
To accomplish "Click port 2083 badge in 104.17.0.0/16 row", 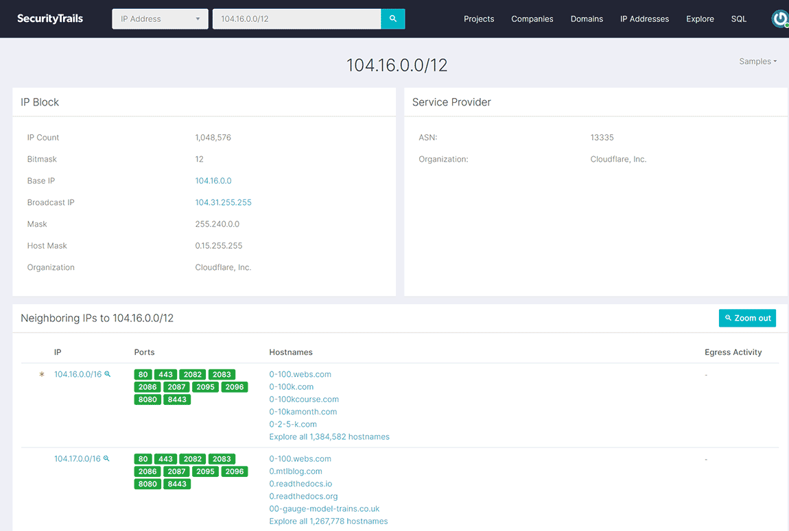I will click(x=222, y=459).
